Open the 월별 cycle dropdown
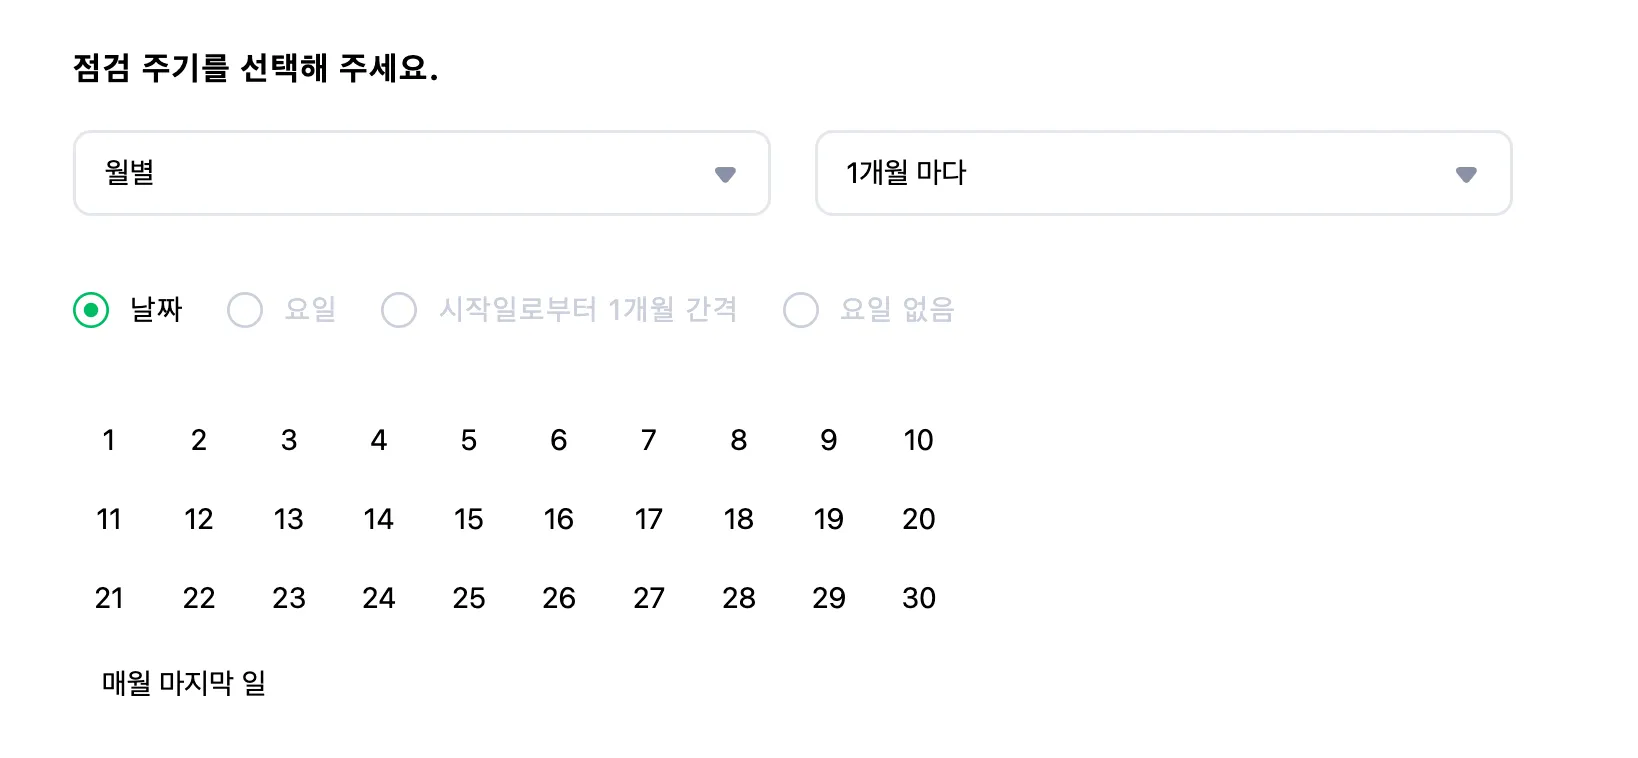The height and width of the screenshot is (758, 1638). coord(420,173)
